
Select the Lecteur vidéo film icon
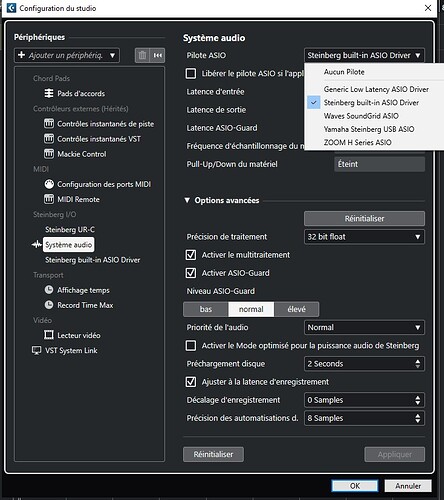(x=49, y=335)
